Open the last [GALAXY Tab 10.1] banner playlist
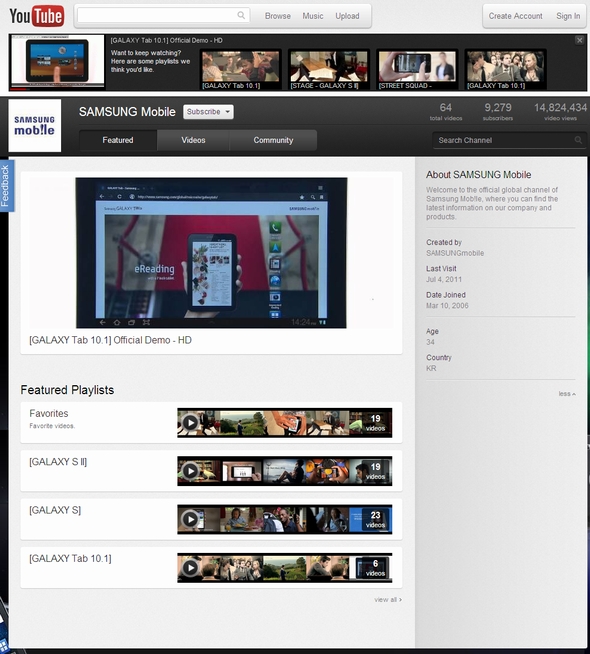Screen dimensions: 590x654 (x=505, y=69)
